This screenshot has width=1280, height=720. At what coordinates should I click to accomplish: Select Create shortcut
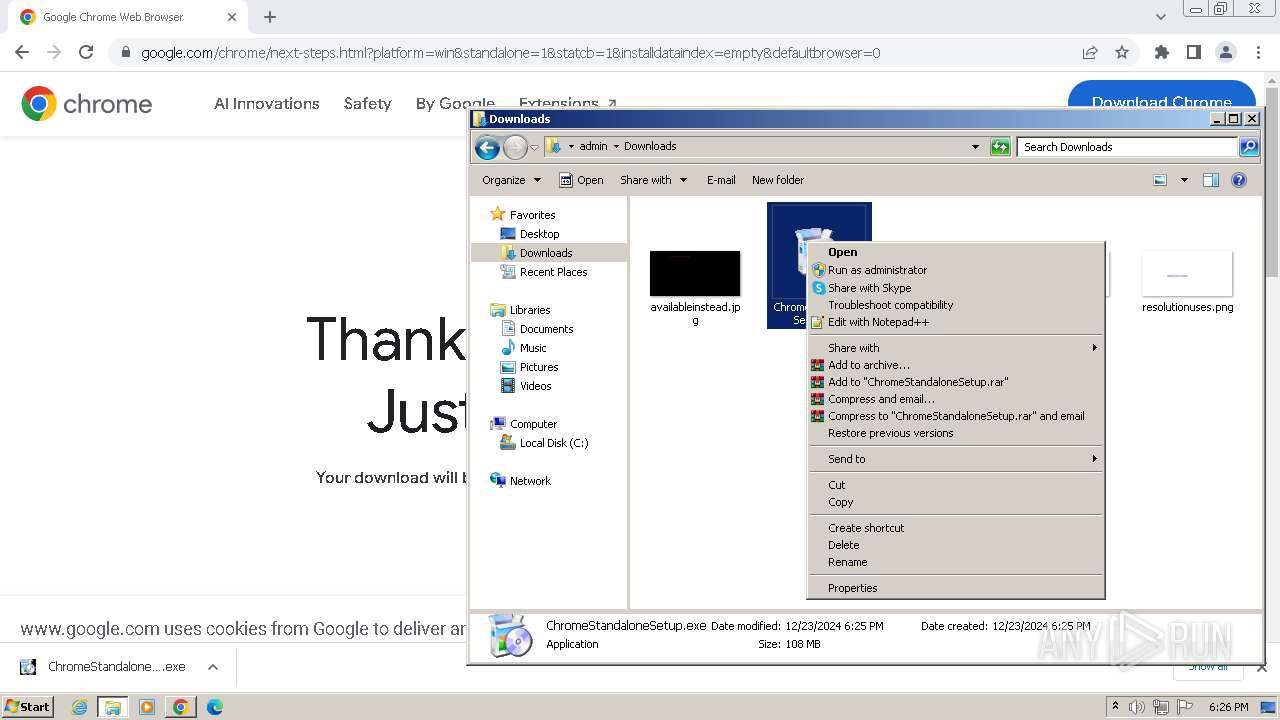click(x=956, y=528)
